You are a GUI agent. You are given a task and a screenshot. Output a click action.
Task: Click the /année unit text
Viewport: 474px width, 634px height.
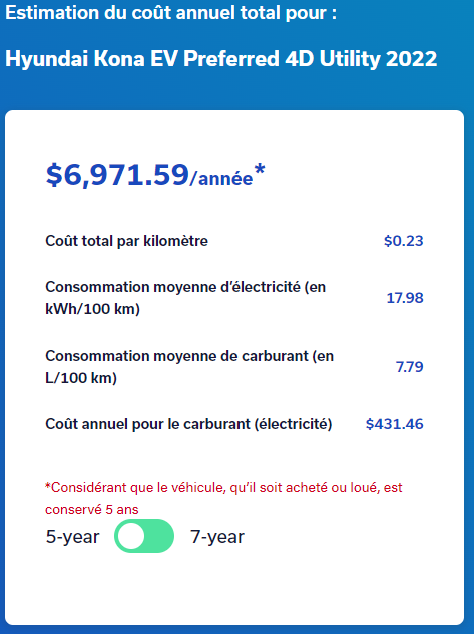(x=221, y=178)
